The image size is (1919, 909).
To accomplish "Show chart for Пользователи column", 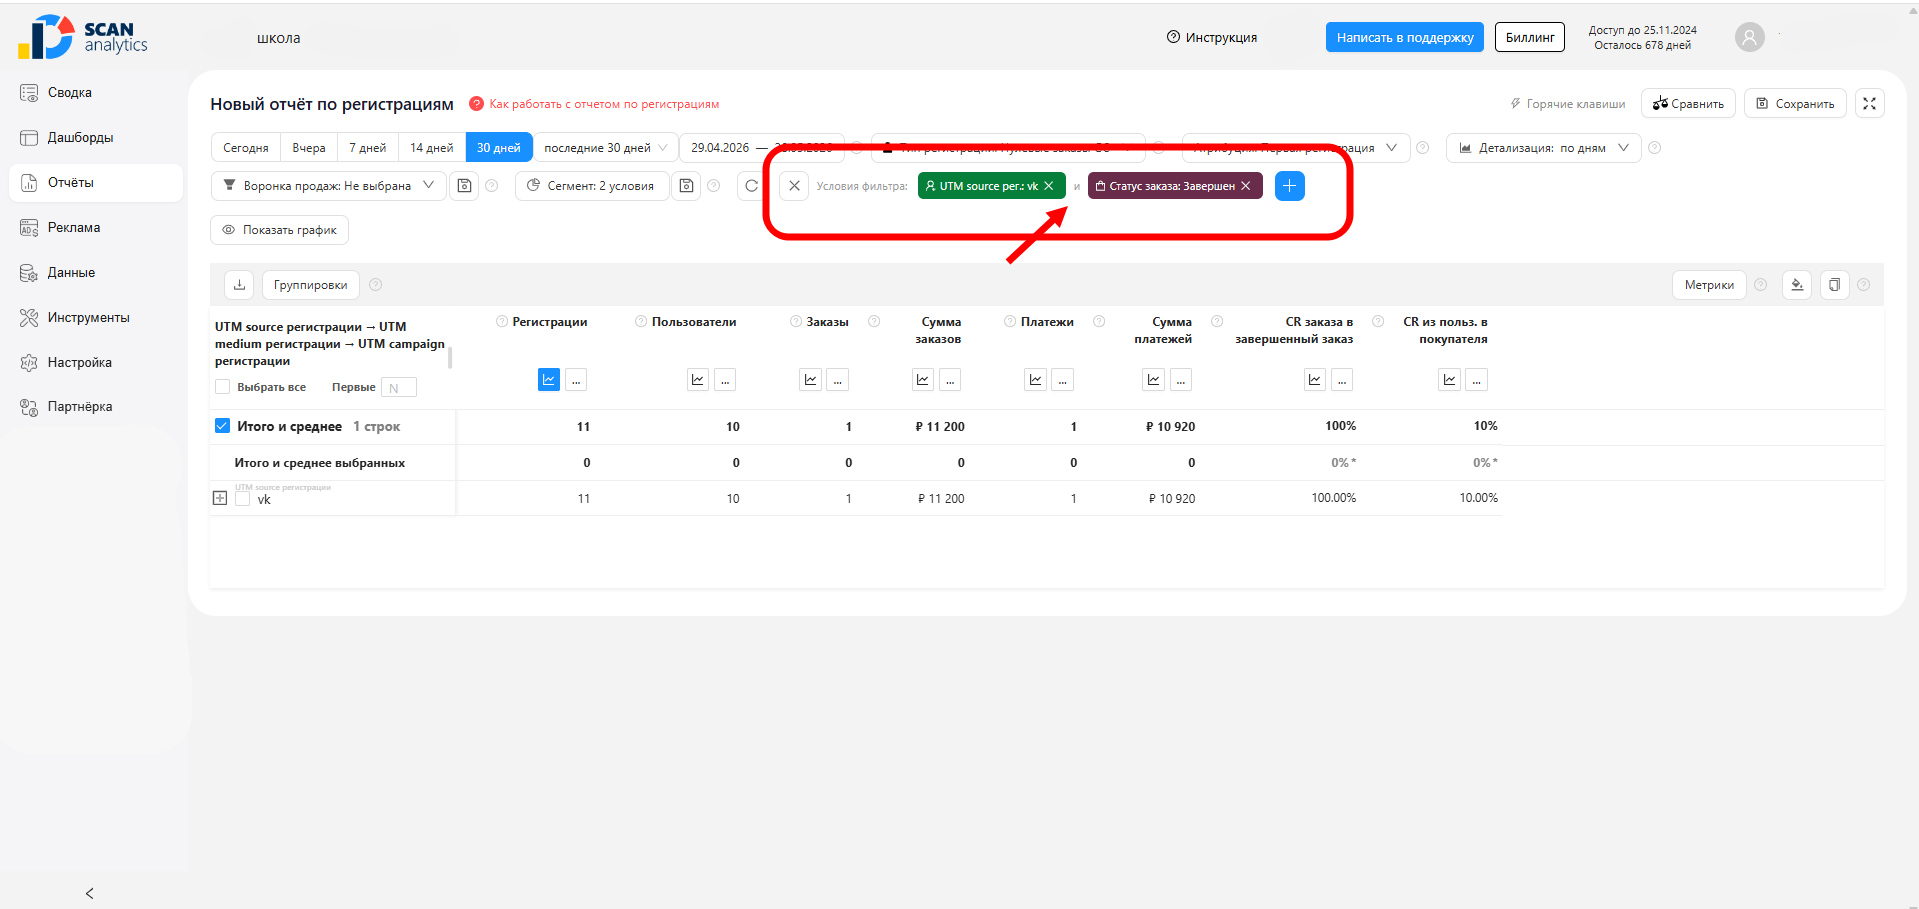I will [x=698, y=380].
